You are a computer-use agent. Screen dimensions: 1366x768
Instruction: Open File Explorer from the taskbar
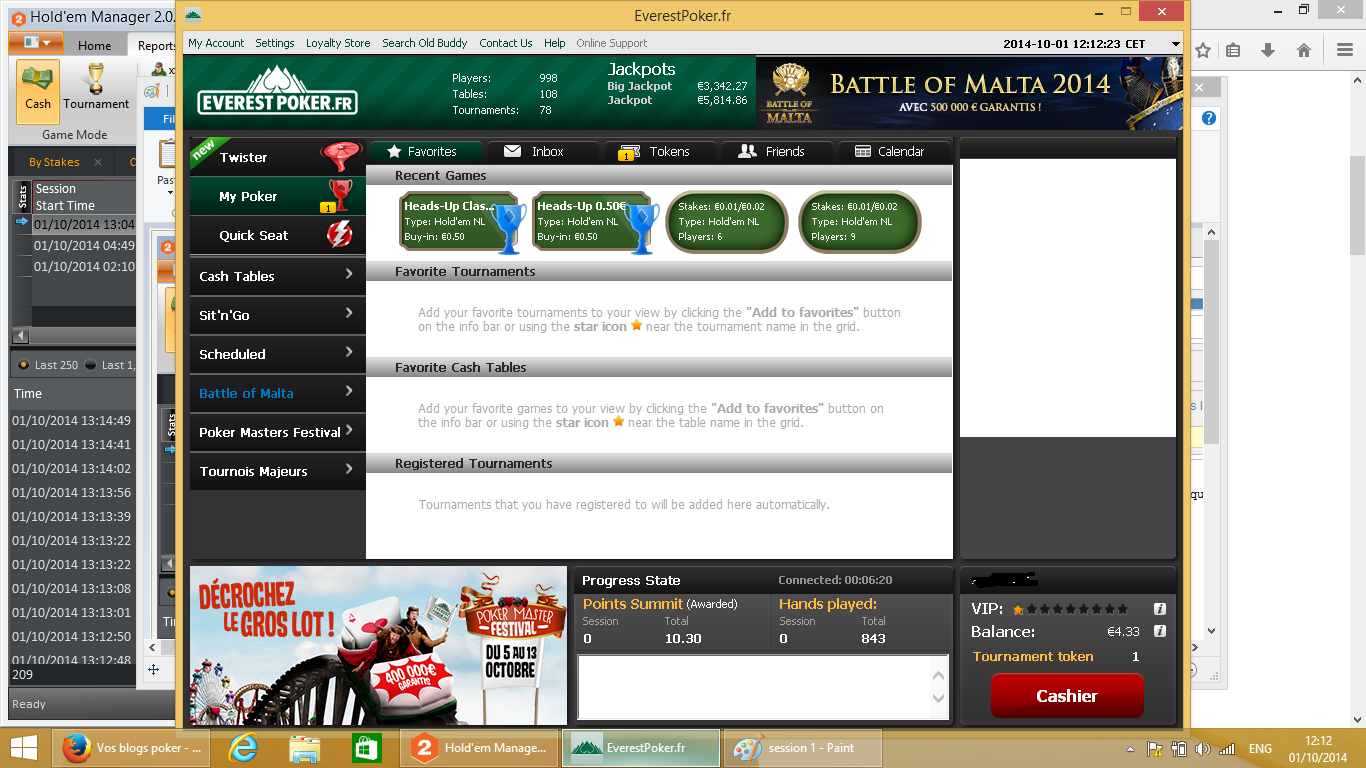coord(304,747)
